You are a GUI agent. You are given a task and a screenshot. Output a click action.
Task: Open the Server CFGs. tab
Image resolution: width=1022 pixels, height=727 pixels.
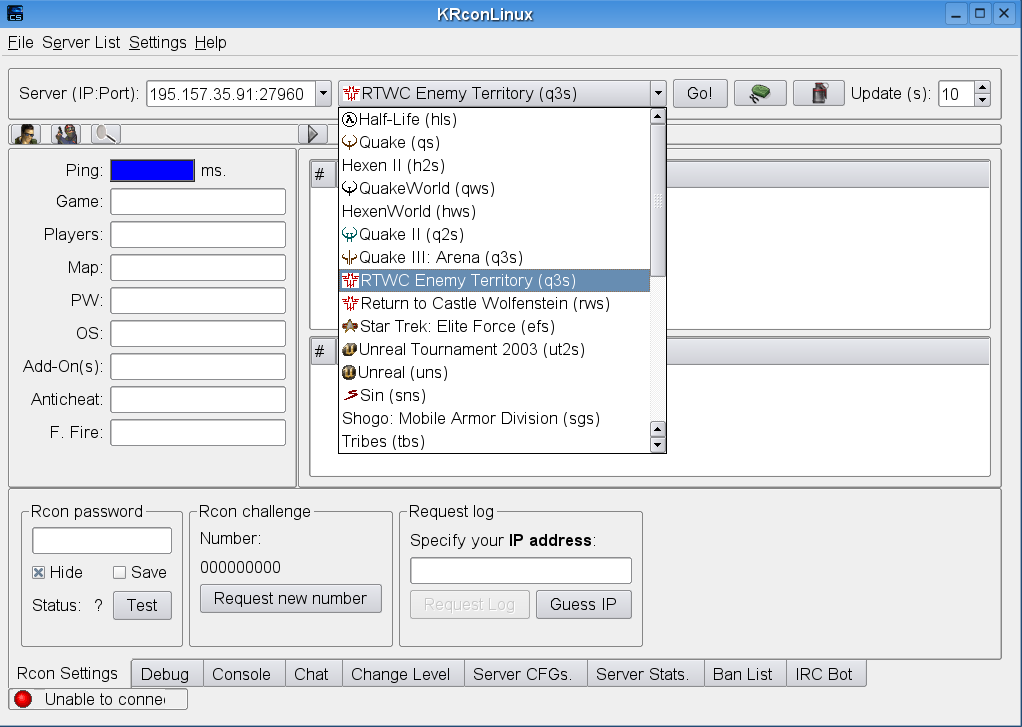(526, 674)
